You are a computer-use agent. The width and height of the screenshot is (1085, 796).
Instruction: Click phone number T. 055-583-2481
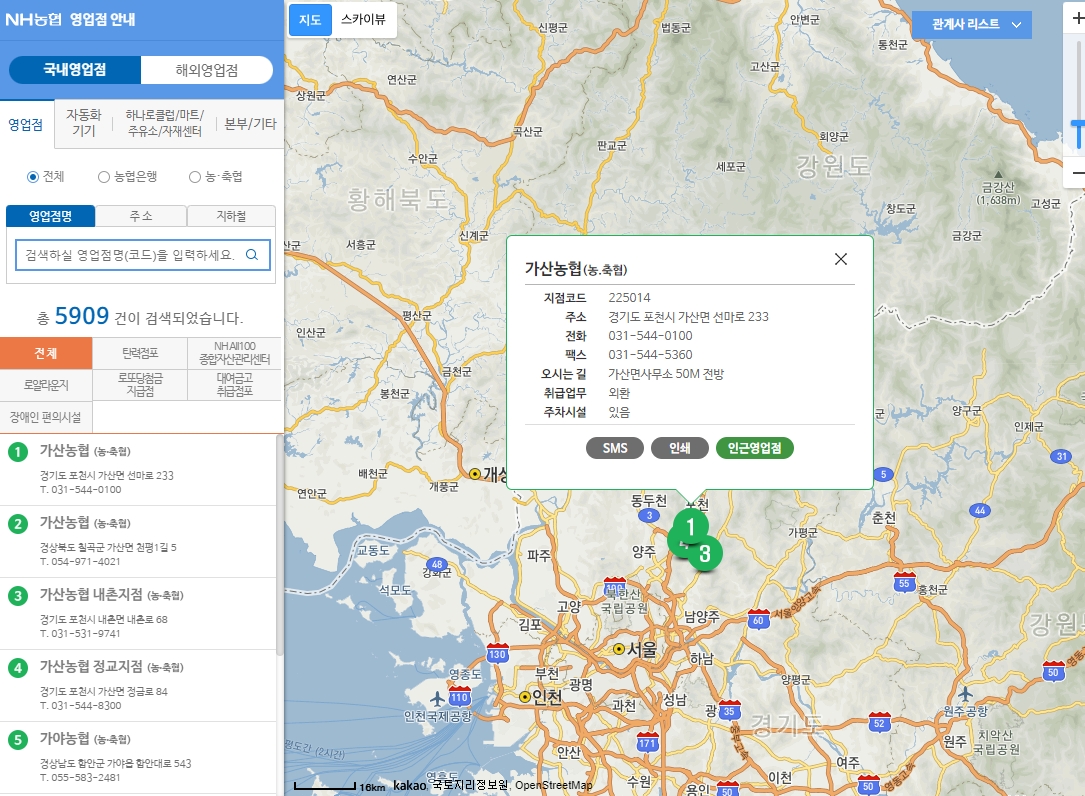(80, 777)
